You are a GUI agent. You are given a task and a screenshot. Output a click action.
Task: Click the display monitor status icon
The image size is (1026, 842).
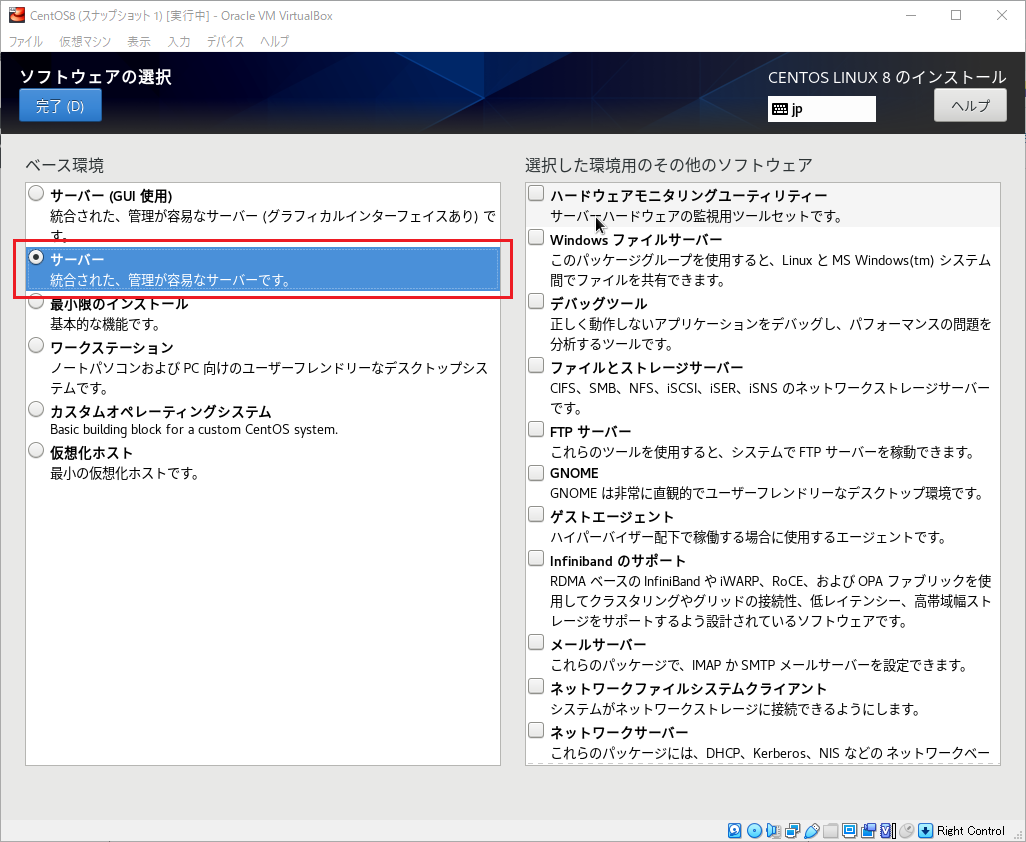click(x=849, y=831)
